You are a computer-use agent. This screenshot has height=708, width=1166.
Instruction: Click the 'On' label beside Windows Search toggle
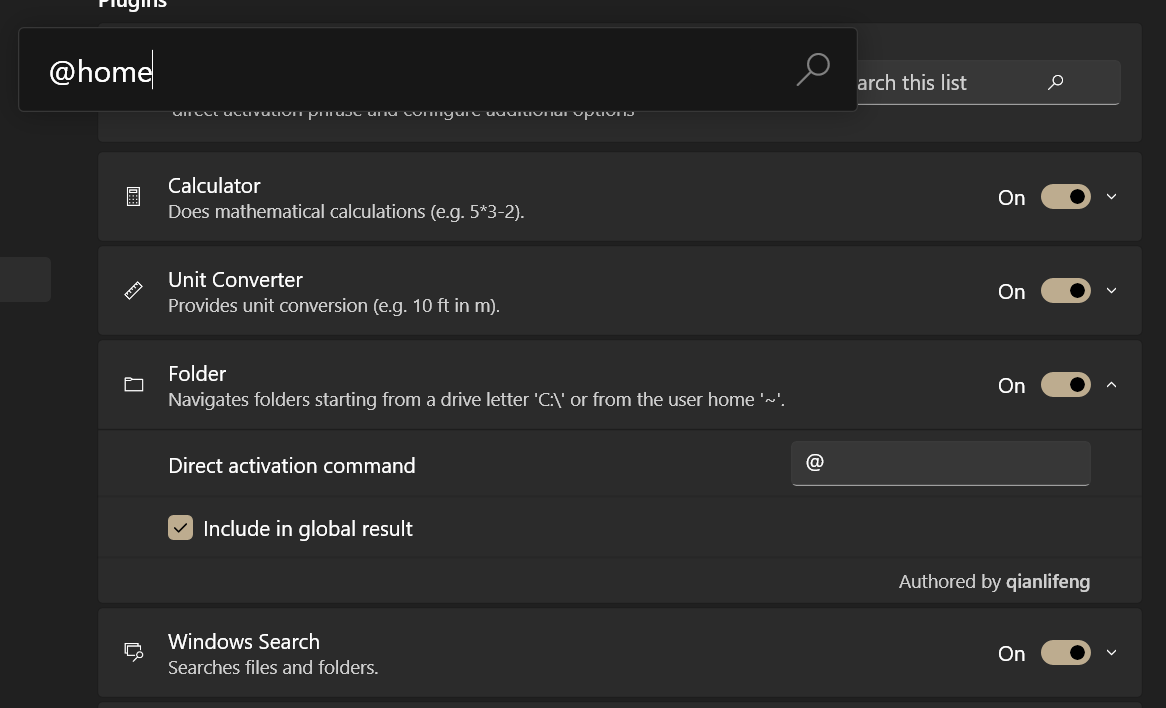[x=1011, y=653]
